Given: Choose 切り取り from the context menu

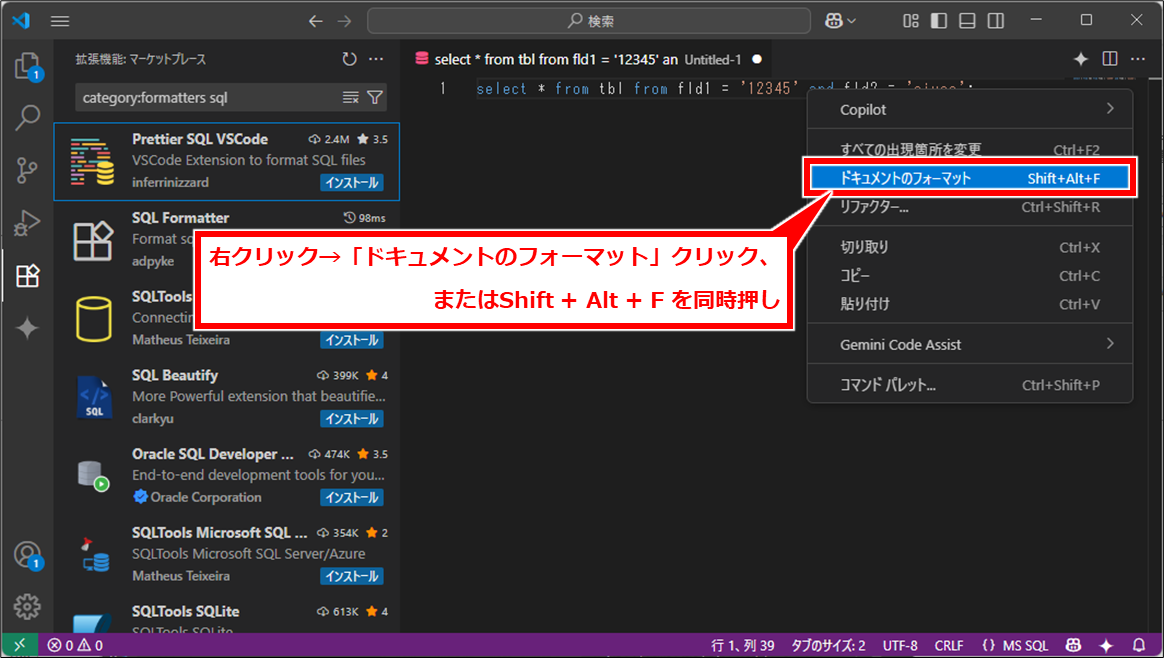Looking at the screenshot, I should [x=970, y=247].
